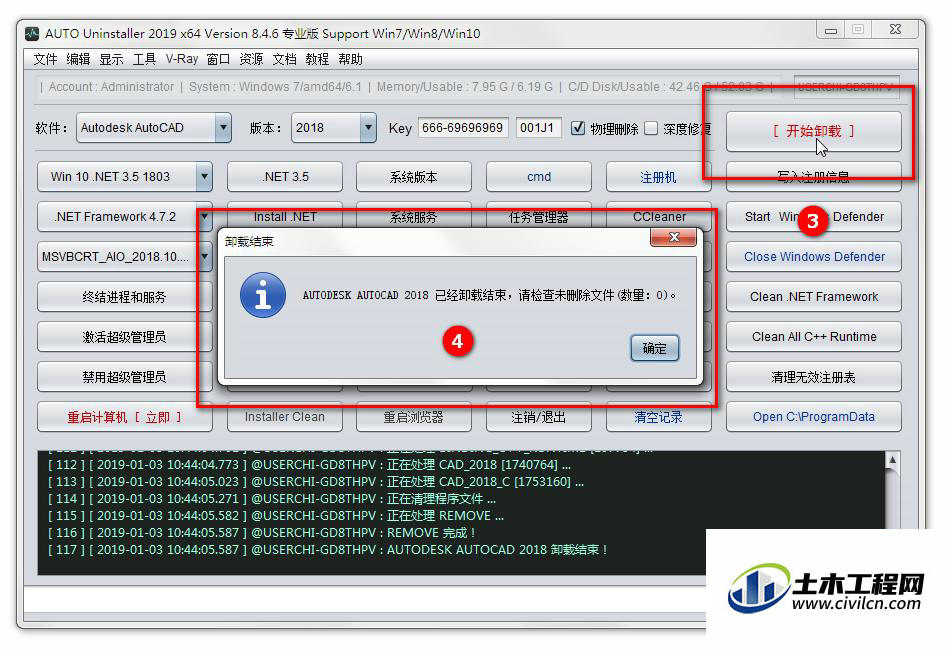Click the Installer Clean button
This screenshot has height=649, width=946.
point(285,417)
